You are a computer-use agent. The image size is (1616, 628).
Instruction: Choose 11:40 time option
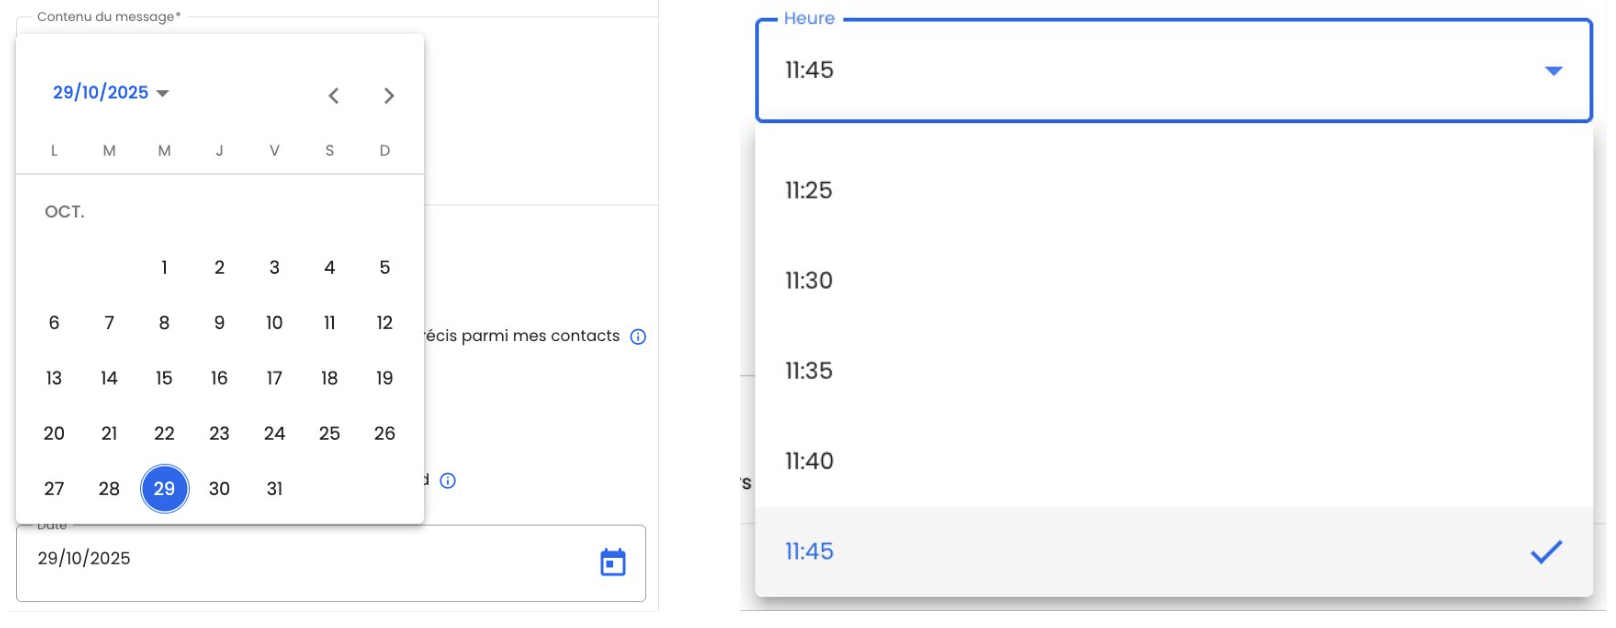click(809, 461)
